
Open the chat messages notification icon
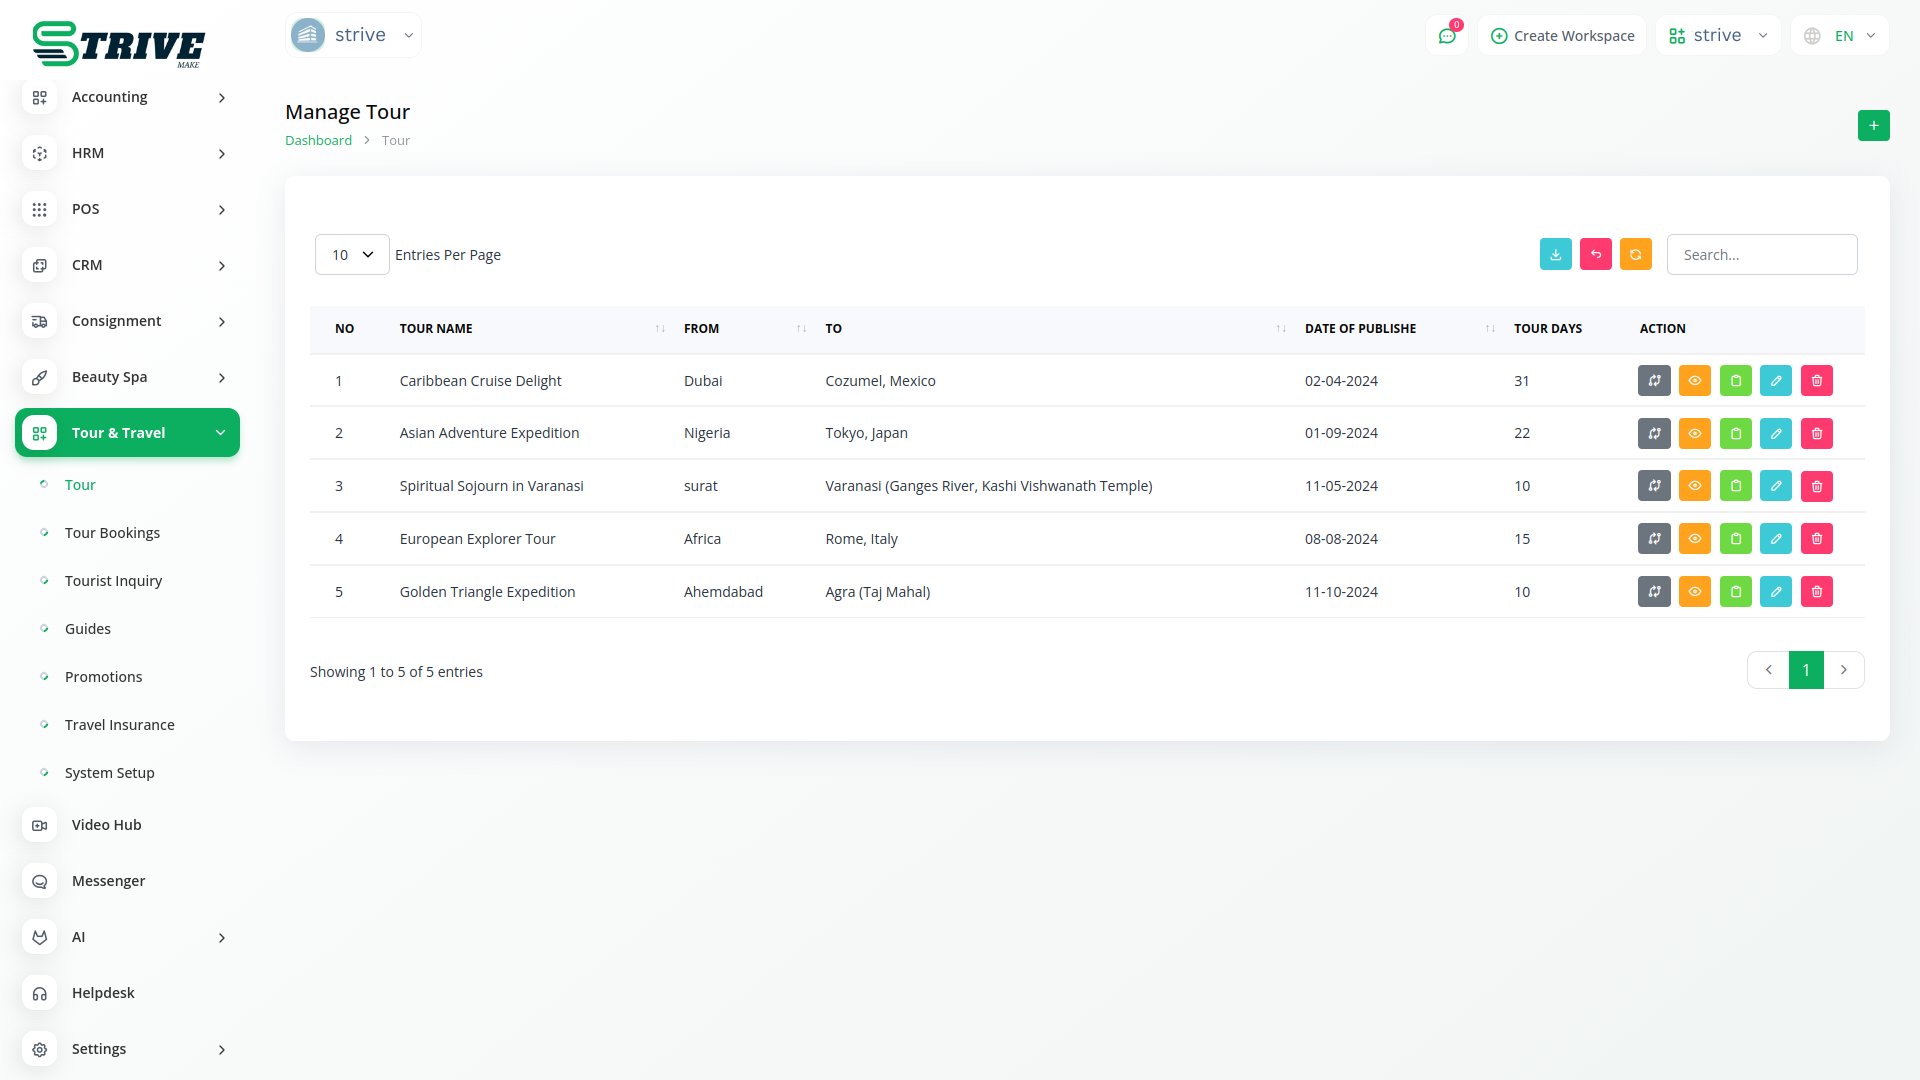click(1446, 36)
